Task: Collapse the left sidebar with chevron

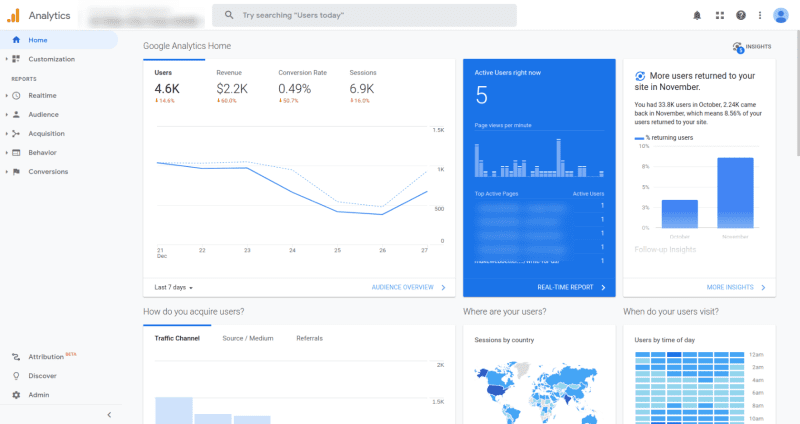Action: click(109, 414)
